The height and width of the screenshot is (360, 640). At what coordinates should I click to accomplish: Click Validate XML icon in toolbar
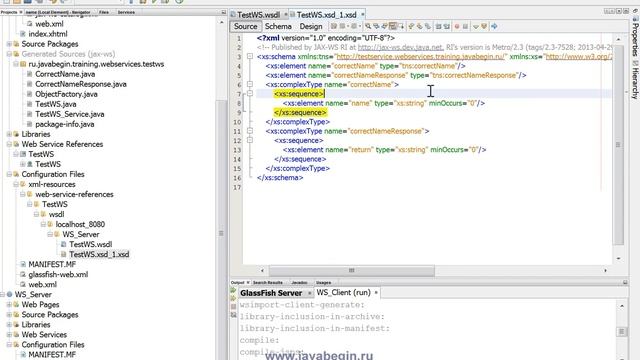484,26
